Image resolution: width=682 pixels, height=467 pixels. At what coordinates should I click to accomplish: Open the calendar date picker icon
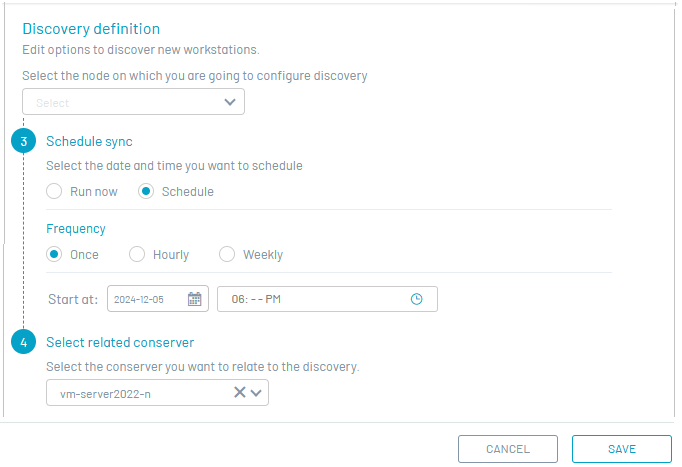pyautogui.click(x=196, y=299)
